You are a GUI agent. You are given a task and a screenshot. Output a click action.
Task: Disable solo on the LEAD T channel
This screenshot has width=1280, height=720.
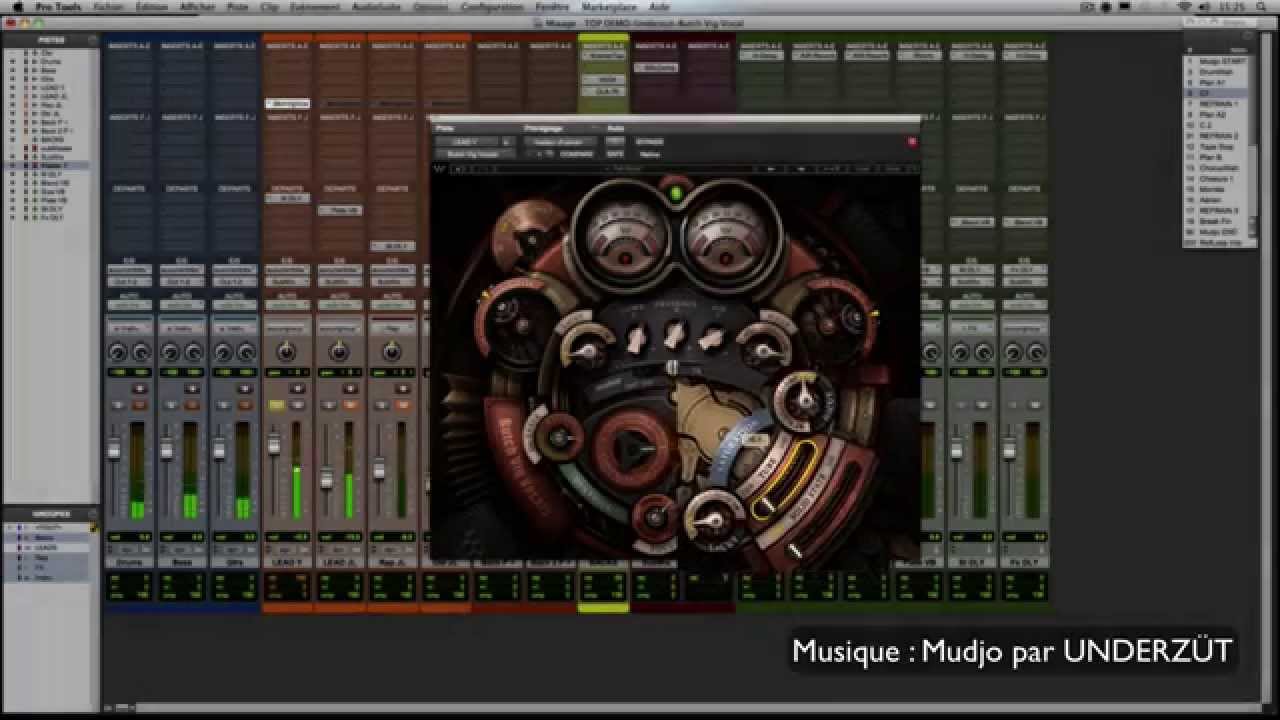[278, 405]
